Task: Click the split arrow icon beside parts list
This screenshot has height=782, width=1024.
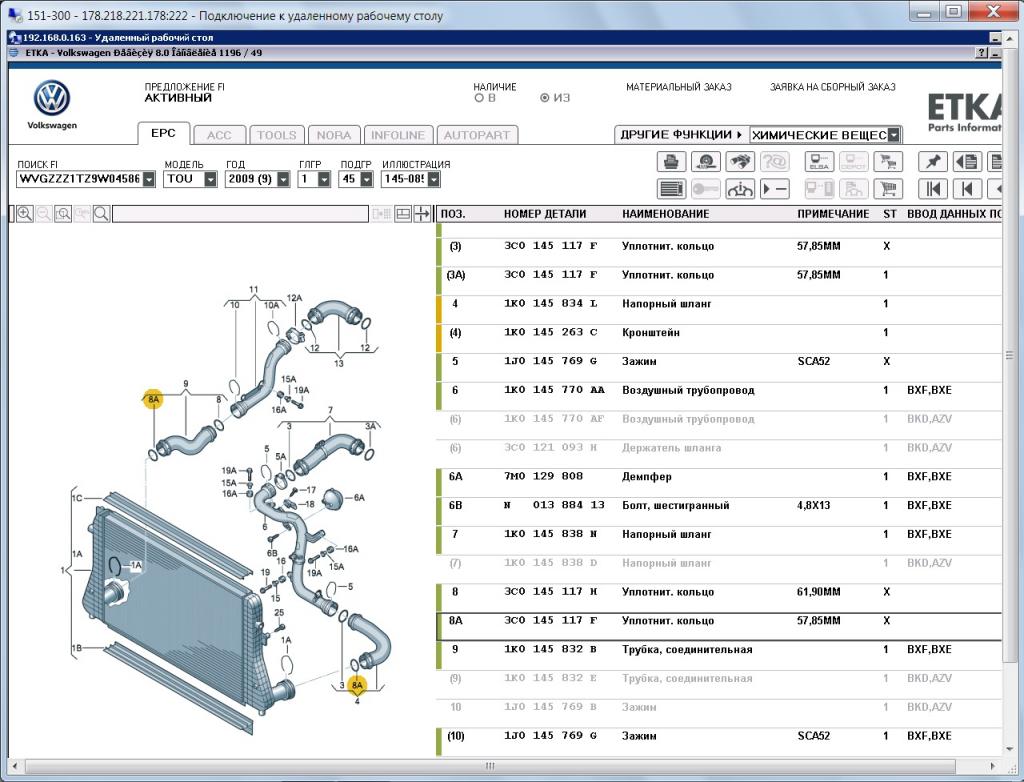Action: 423,214
